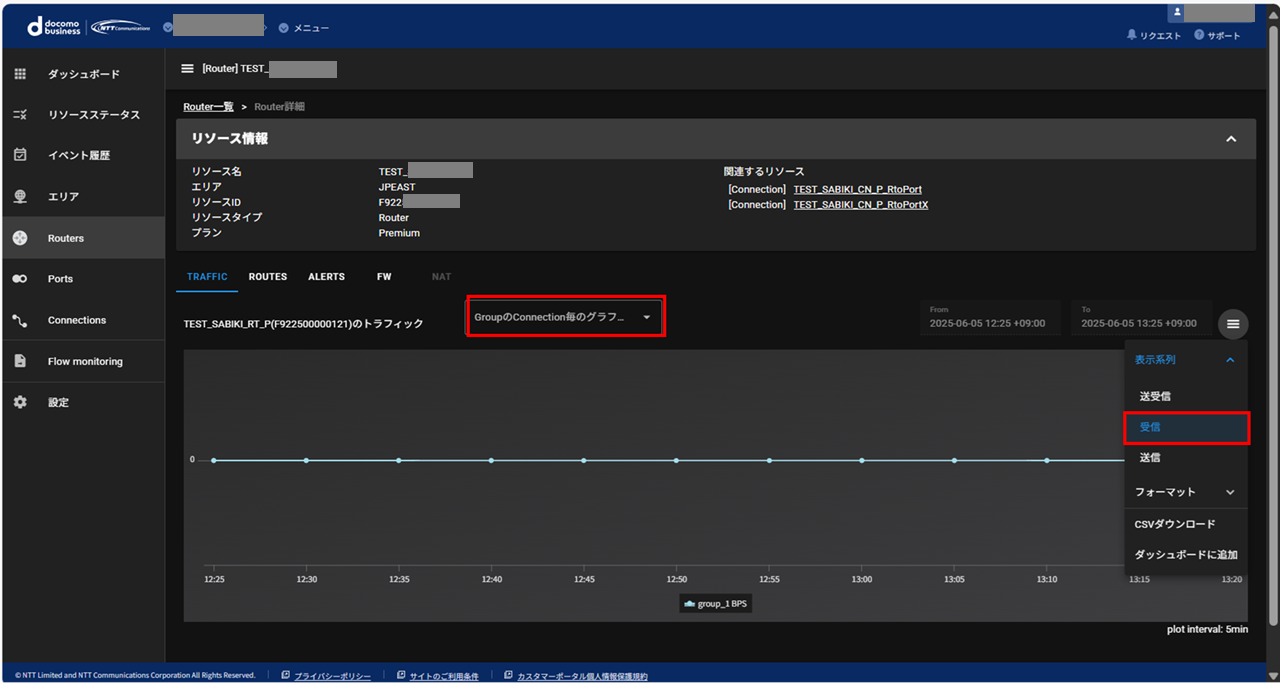
Task: Click the settings gear icon
Action: click(x=20, y=402)
